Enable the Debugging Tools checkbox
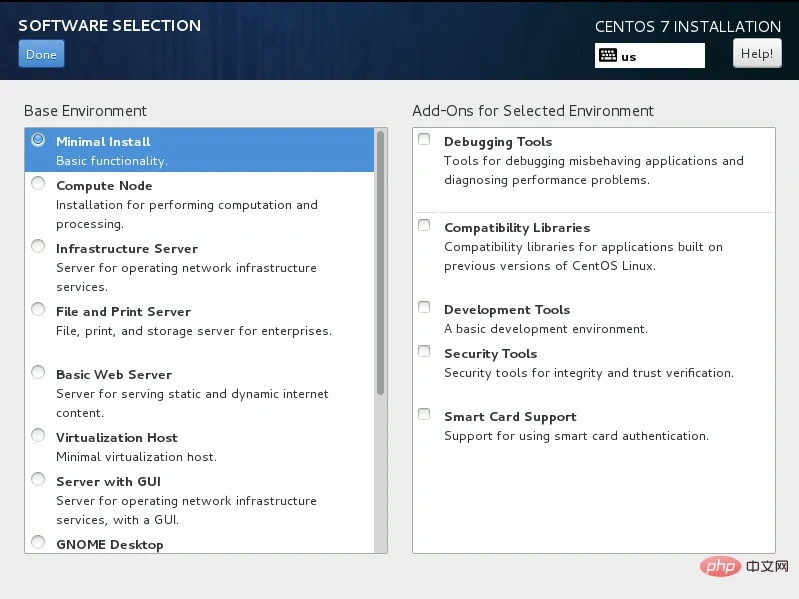Viewport: 799px width, 599px height. point(424,139)
